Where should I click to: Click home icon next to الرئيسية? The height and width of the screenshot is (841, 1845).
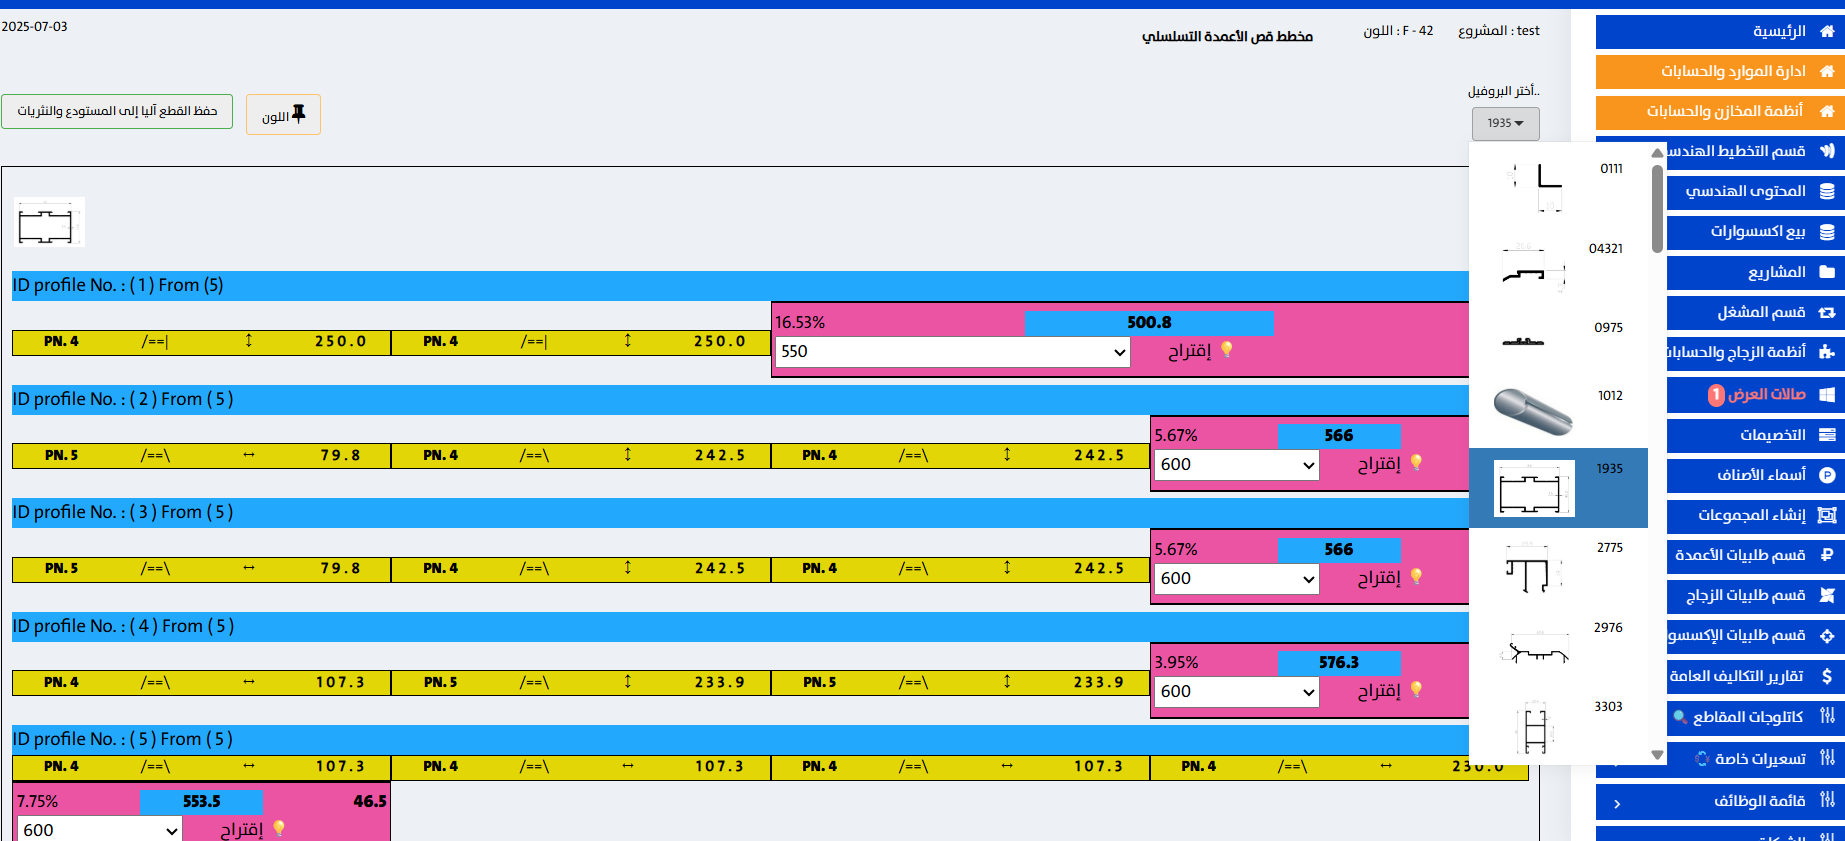pos(1827,31)
